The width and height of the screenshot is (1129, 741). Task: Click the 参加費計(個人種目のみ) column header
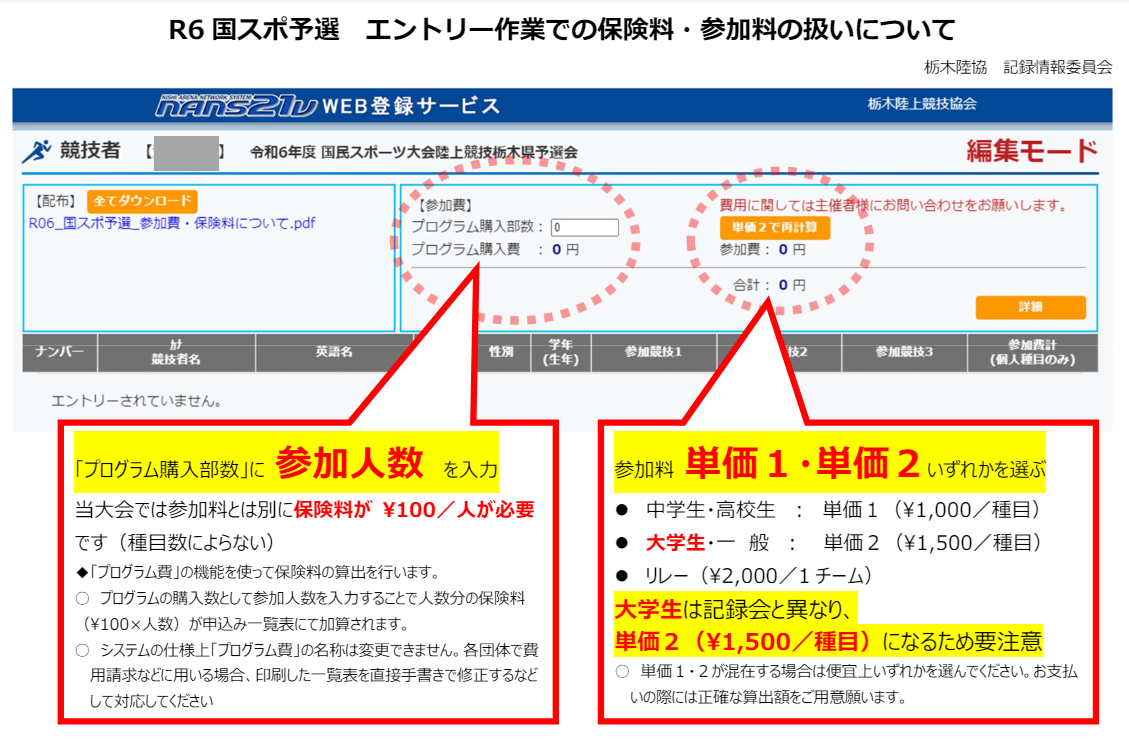click(x=1033, y=352)
